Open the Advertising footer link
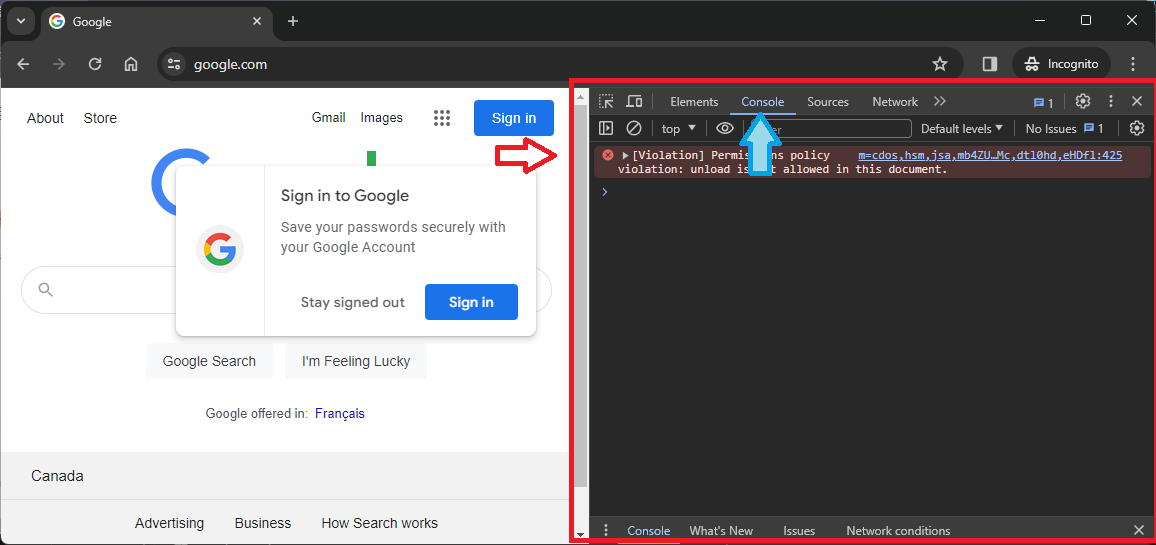 pos(170,523)
